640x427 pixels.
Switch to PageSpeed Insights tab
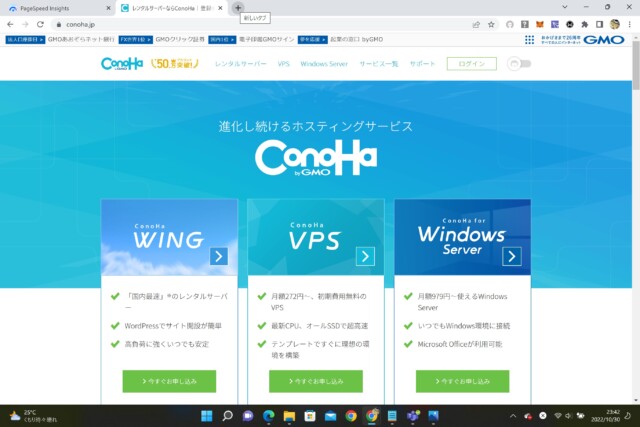pyautogui.click(x=58, y=8)
